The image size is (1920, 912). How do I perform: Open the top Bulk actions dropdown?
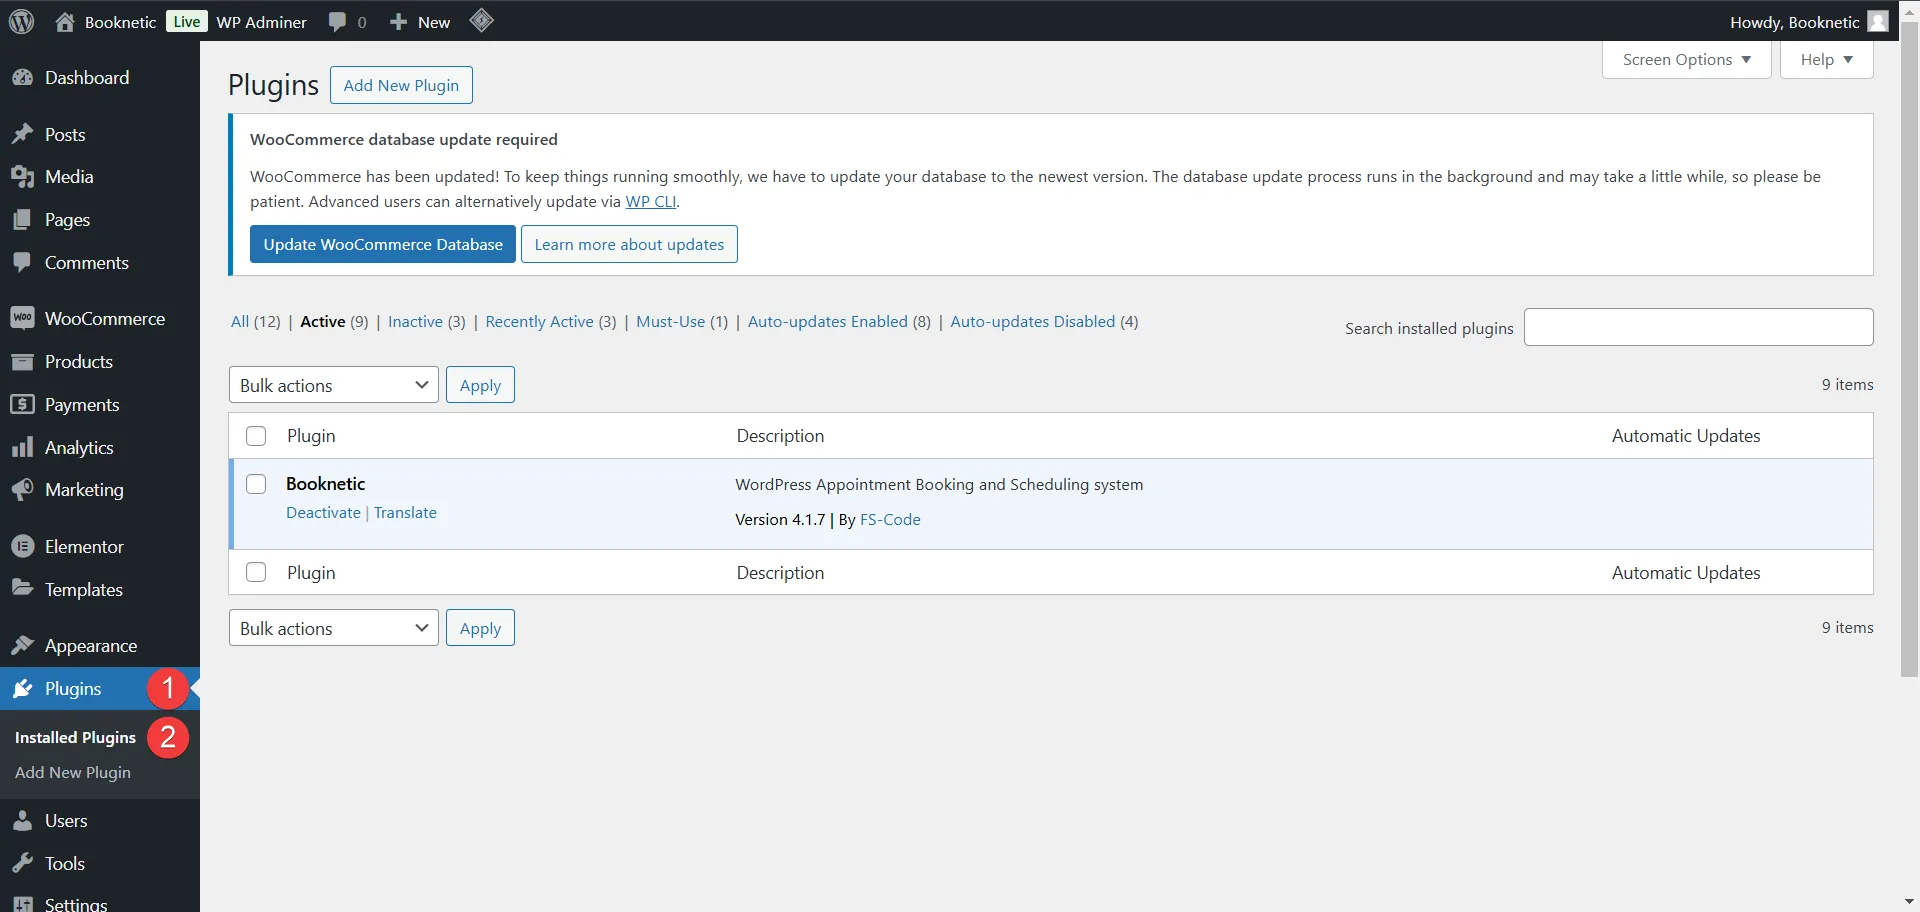tap(334, 385)
